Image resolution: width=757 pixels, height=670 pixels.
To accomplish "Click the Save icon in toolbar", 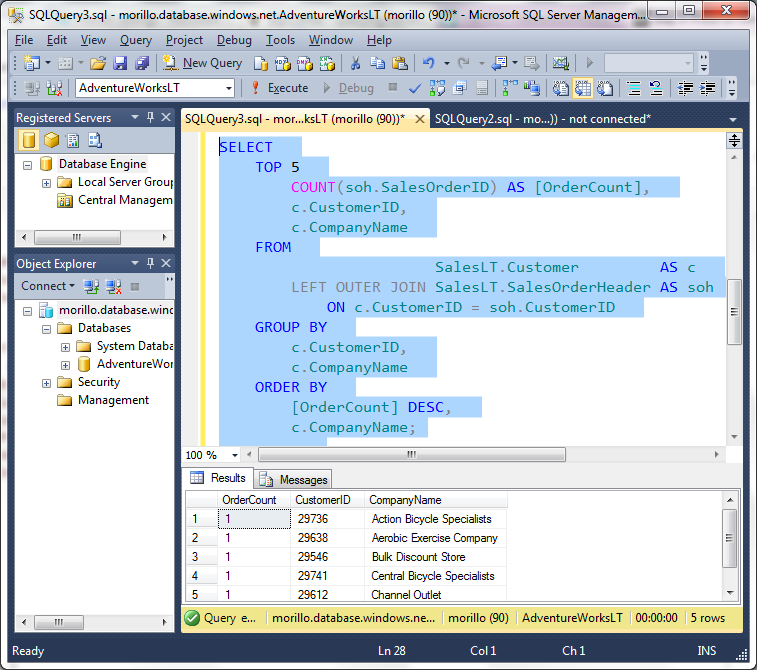I will [x=120, y=63].
